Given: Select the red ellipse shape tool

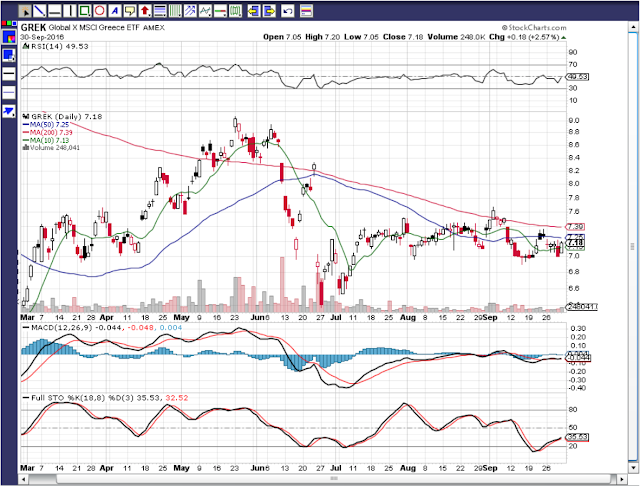Looking at the screenshot, I should 100,11.
